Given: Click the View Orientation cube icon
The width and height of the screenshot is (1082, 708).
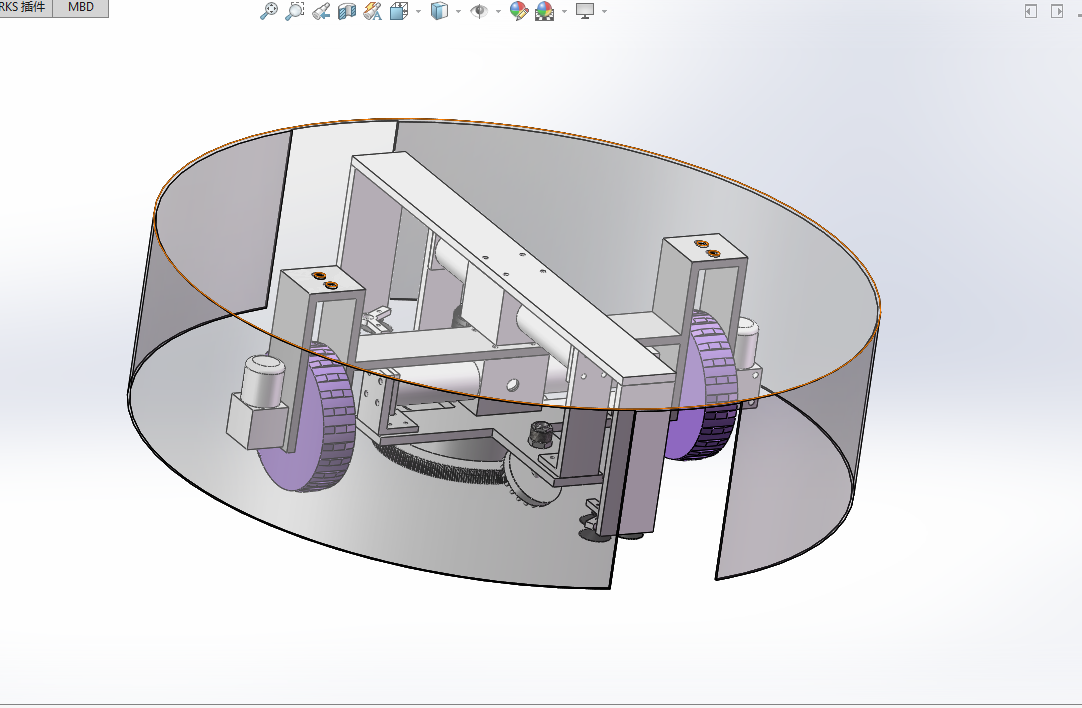Looking at the screenshot, I should (x=398, y=11).
